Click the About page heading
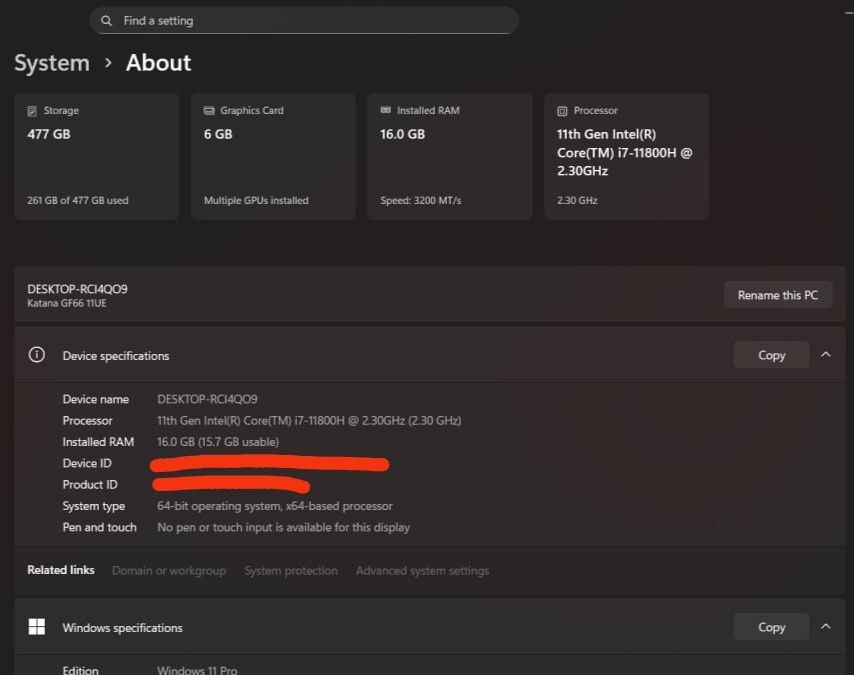This screenshot has width=854, height=675. [x=158, y=63]
